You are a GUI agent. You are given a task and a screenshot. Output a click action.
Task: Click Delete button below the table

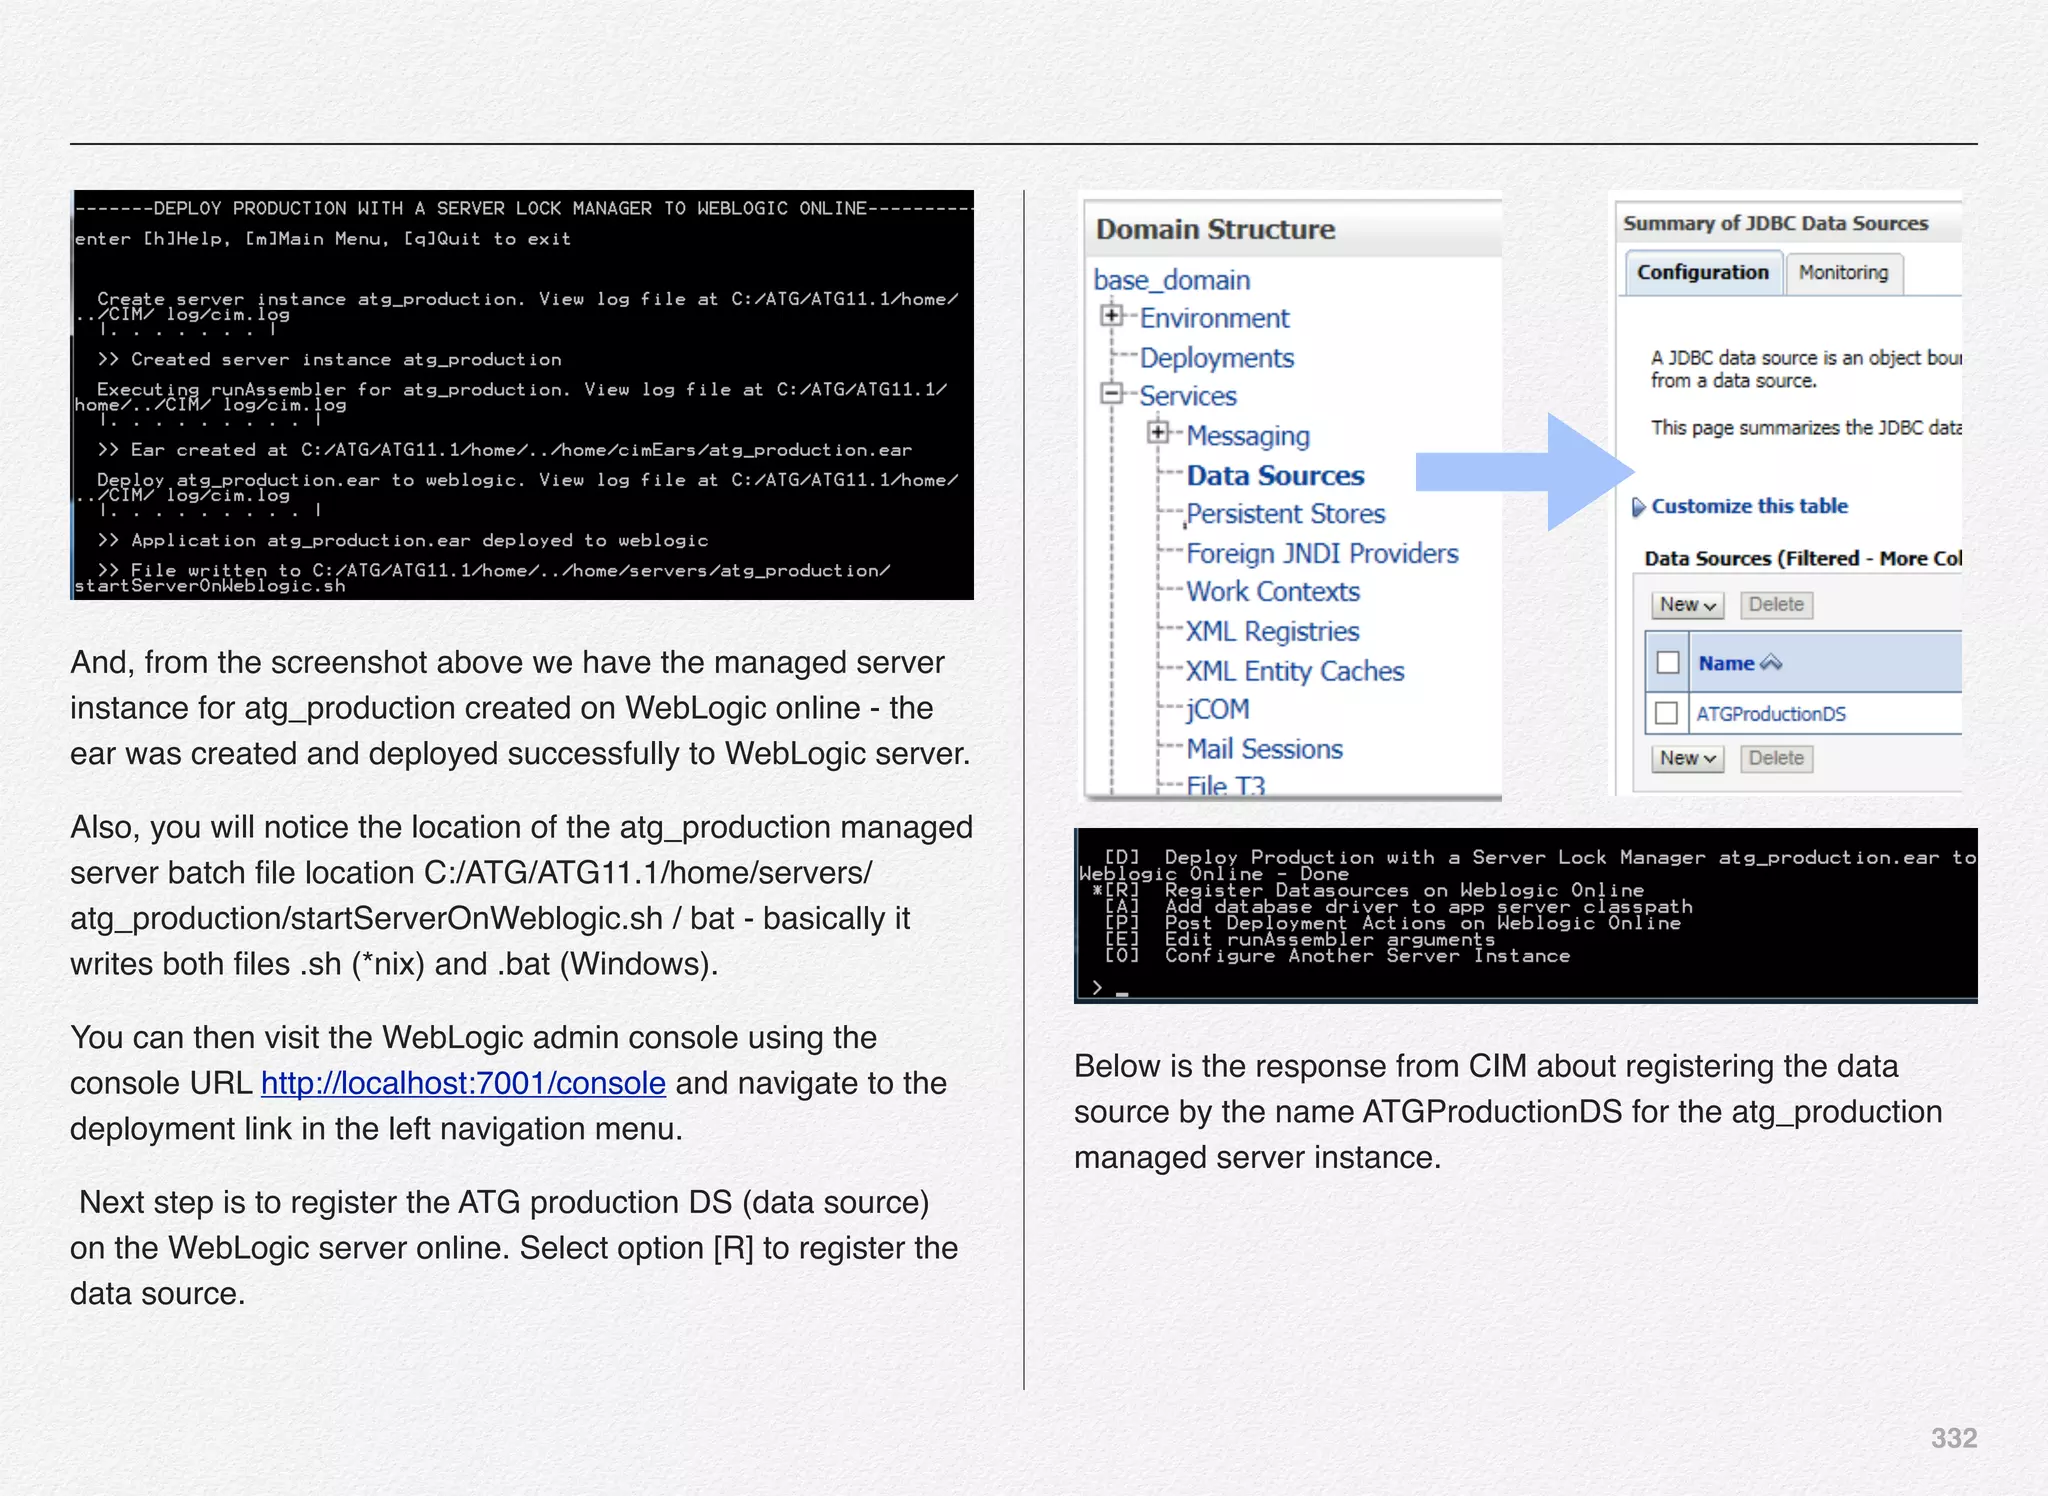click(x=1776, y=759)
